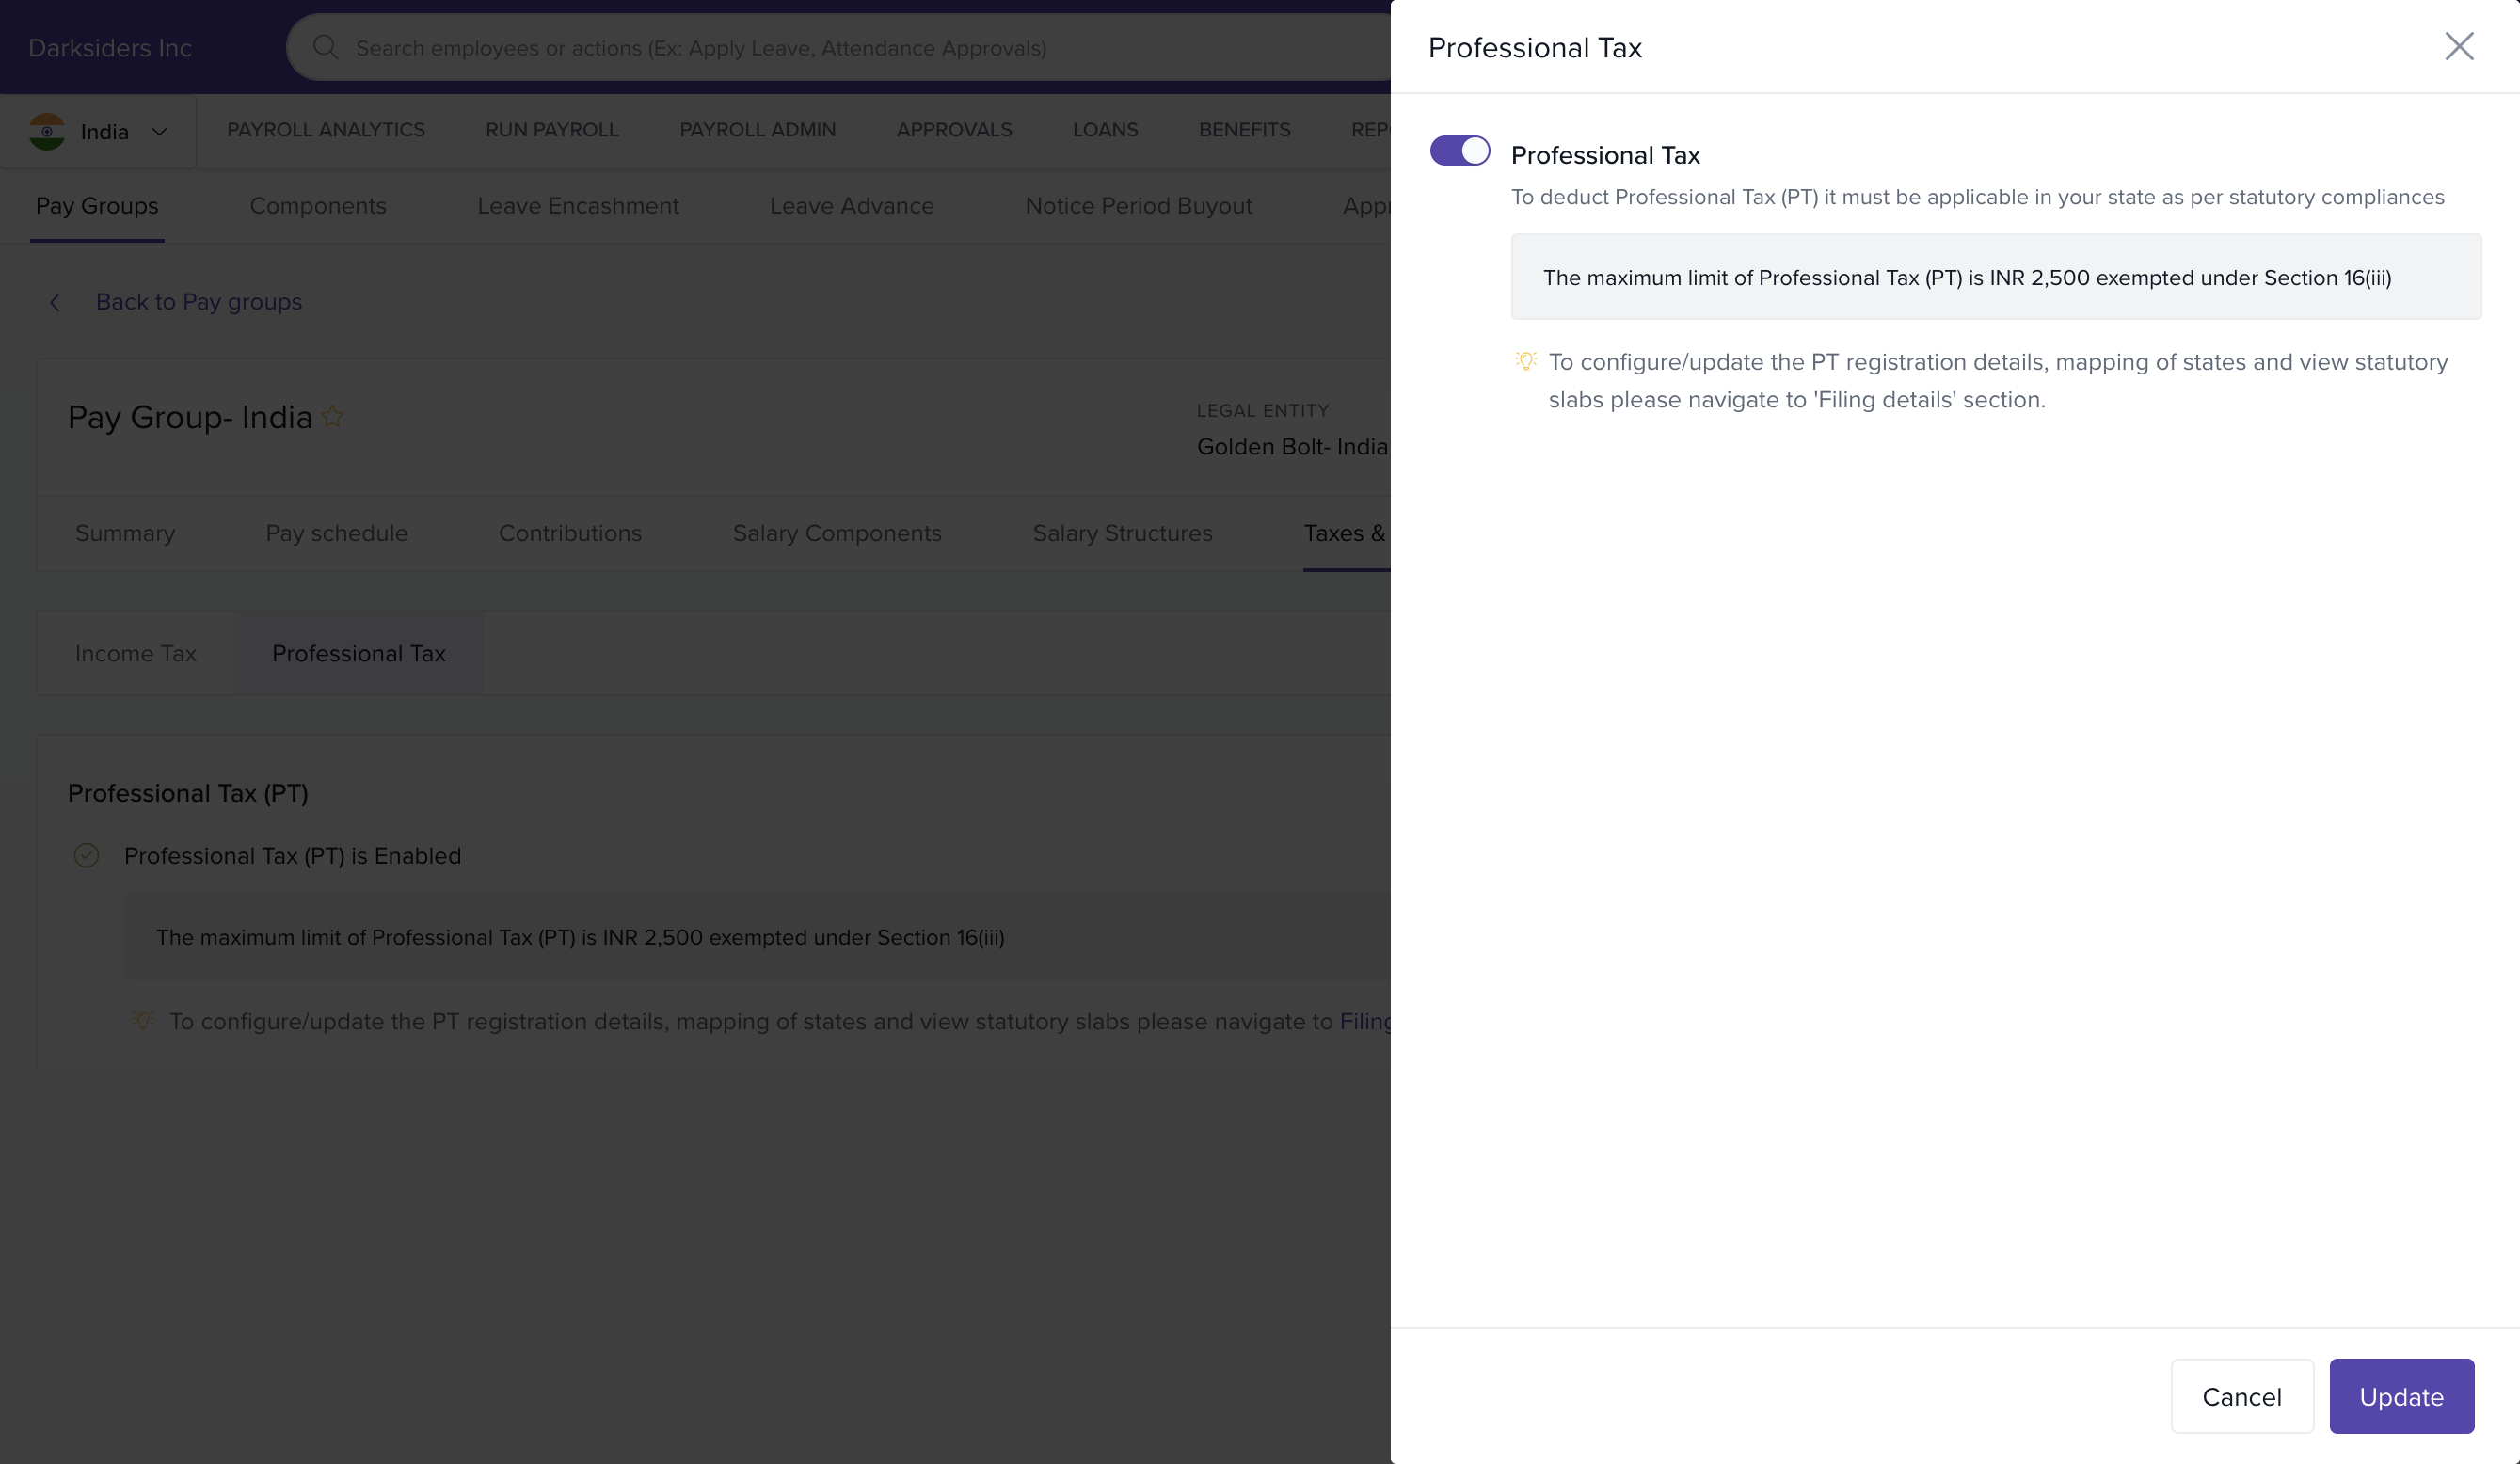Click the green enabled checkmark icon
Screen dimensions: 2520x1464
87,856
